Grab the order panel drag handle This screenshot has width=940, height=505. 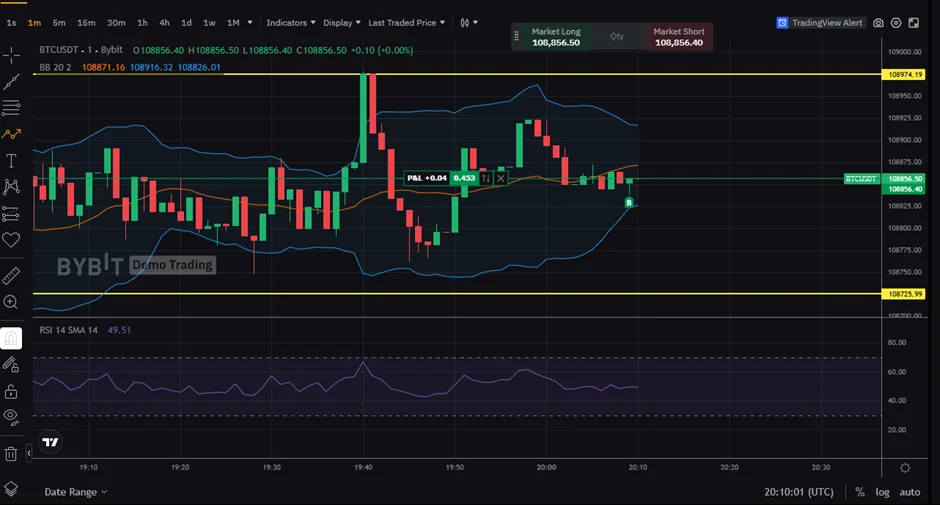[516, 37]
